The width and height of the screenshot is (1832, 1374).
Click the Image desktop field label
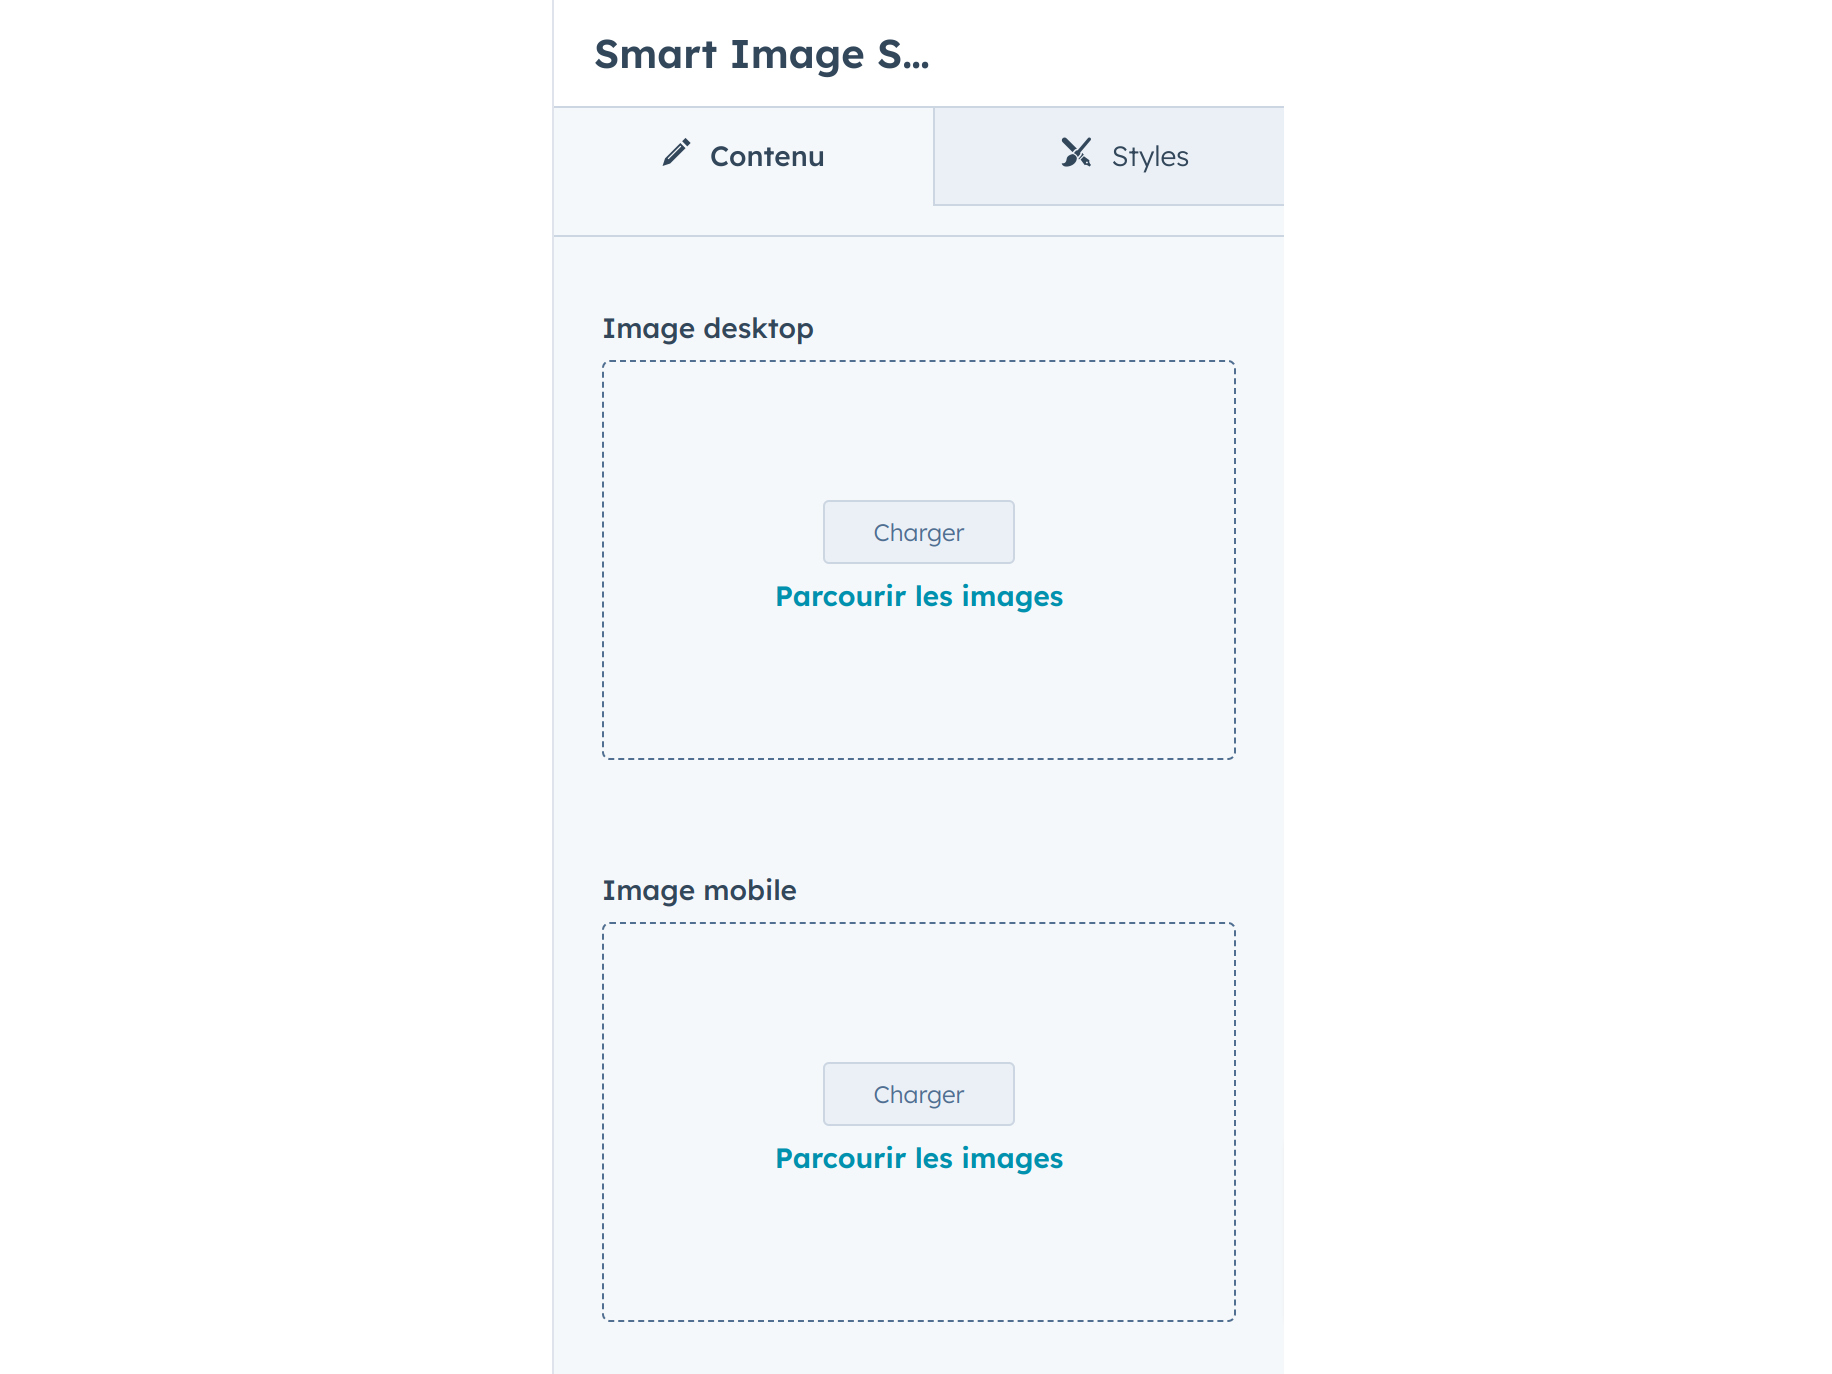(707, 328)
